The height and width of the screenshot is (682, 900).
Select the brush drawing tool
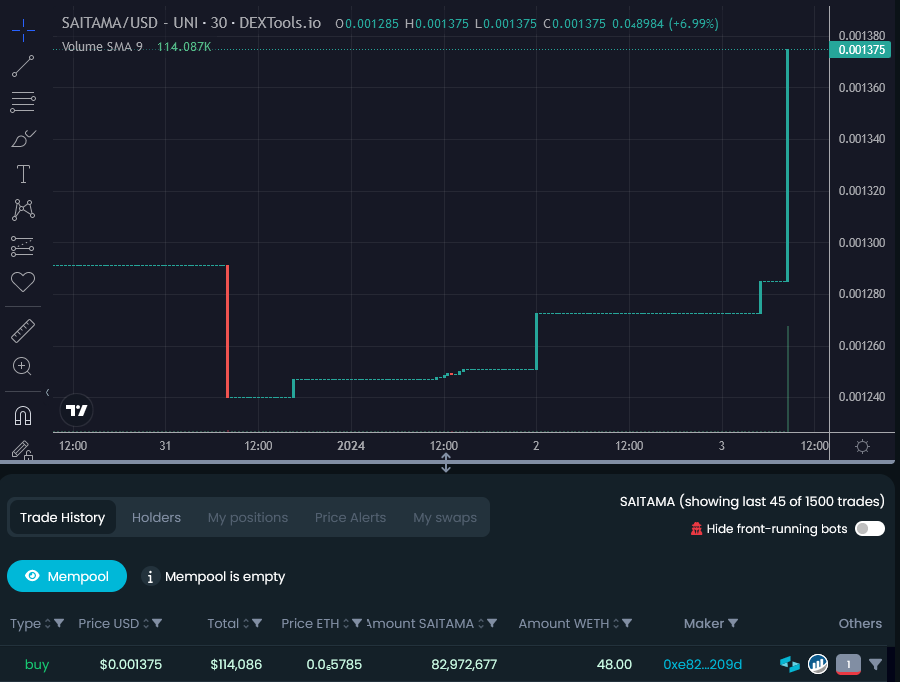click(x=23, y=138)
